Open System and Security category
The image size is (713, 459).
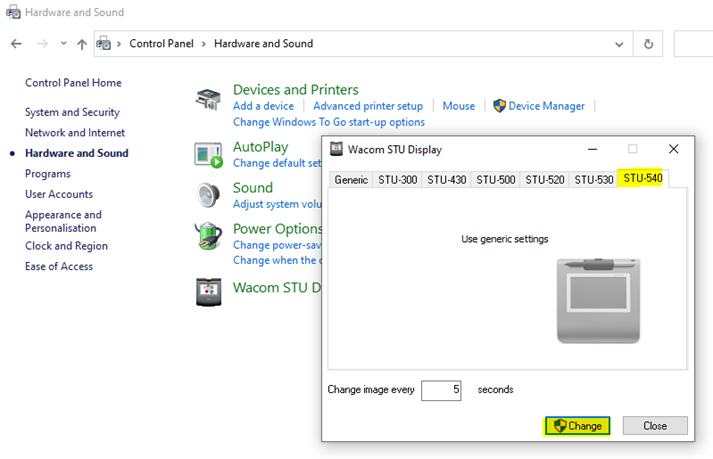pyautogui.click(x=72, y=112)
